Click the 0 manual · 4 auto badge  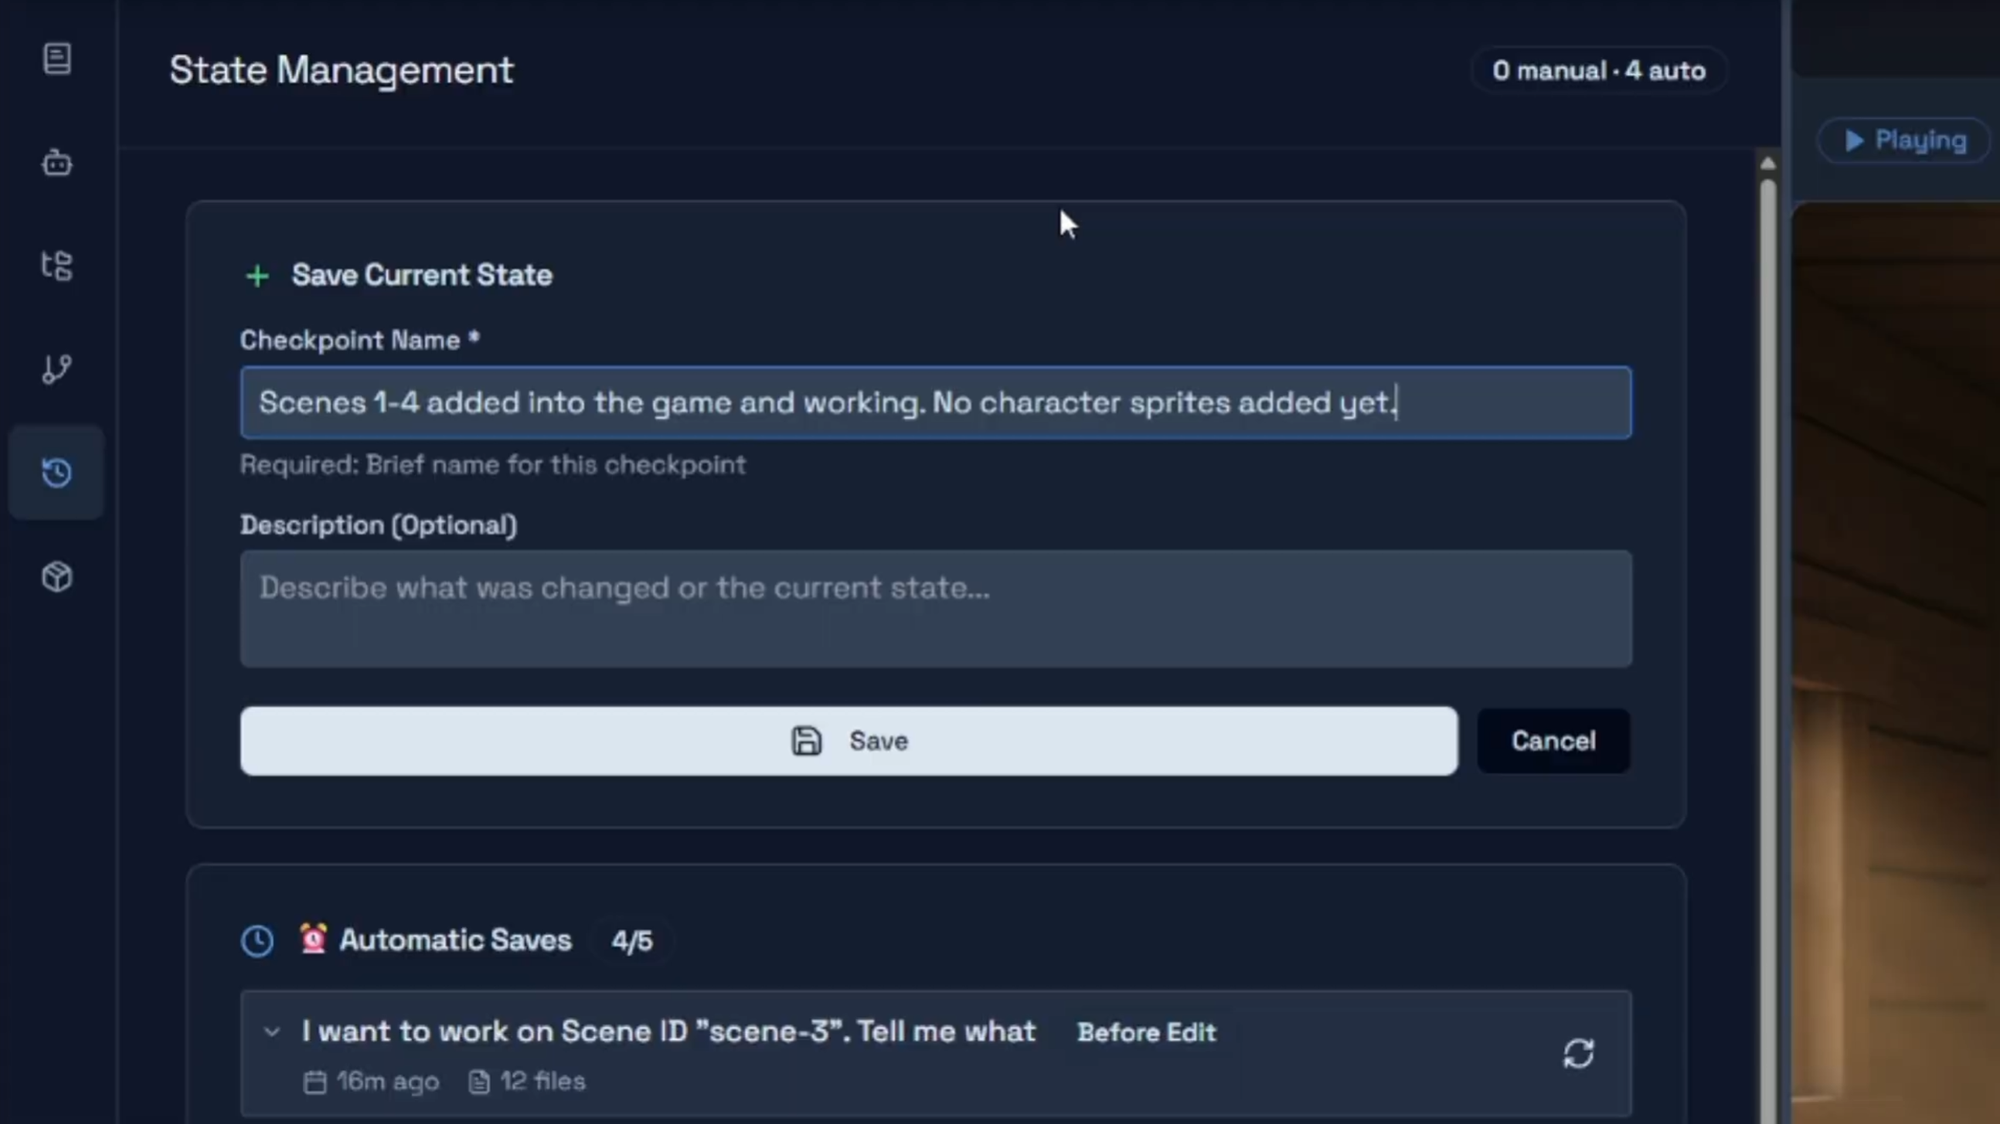point(1598,71)
